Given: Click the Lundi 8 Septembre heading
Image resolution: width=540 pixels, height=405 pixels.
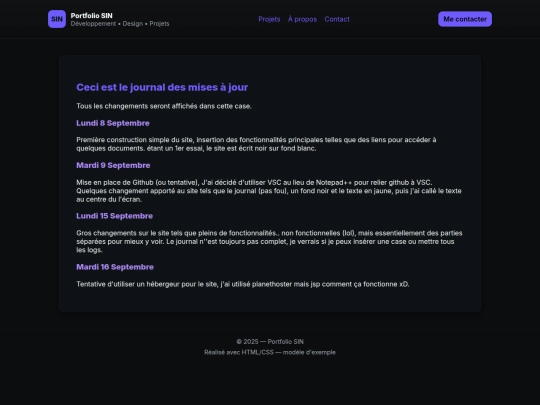Looking at the screenshot, I should [x=113, y=123].
